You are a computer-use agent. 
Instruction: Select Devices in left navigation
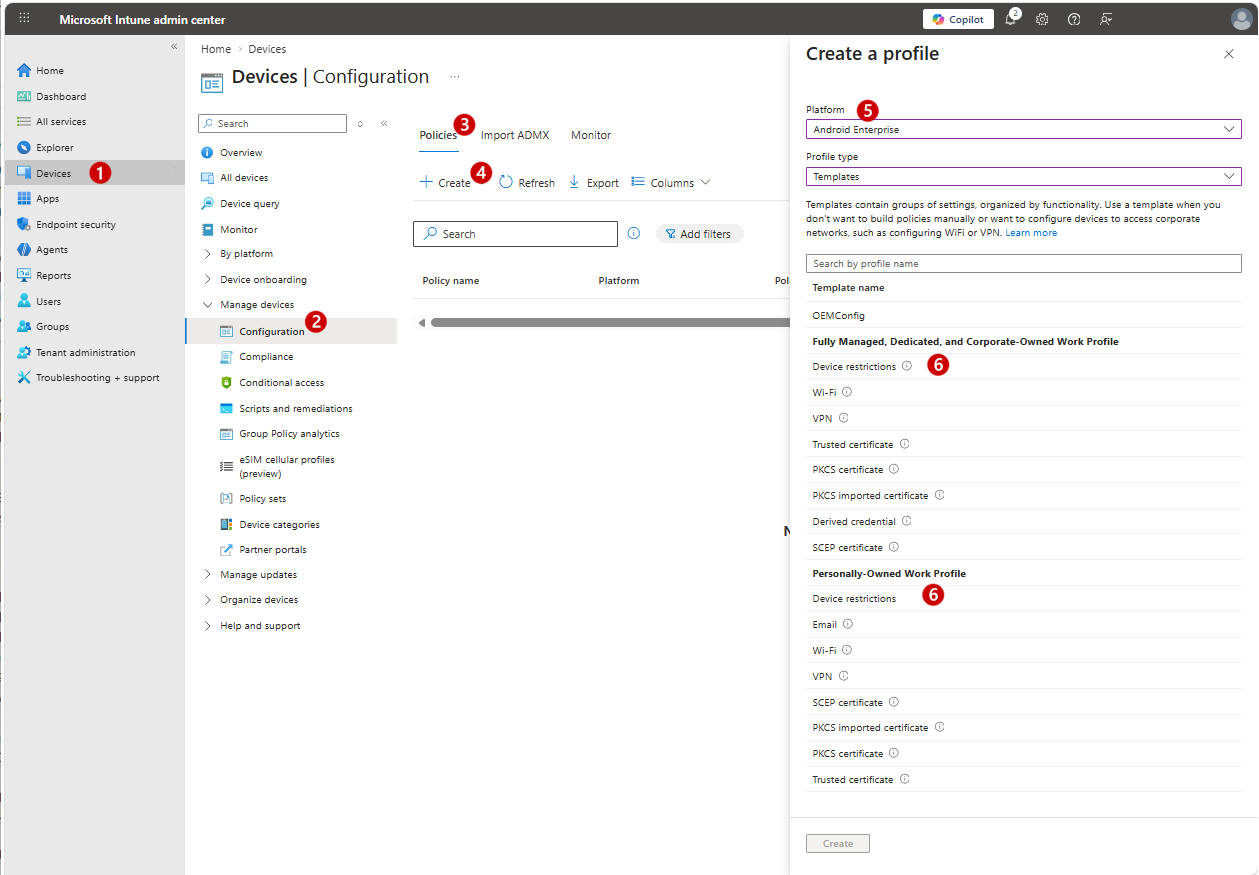94,173
